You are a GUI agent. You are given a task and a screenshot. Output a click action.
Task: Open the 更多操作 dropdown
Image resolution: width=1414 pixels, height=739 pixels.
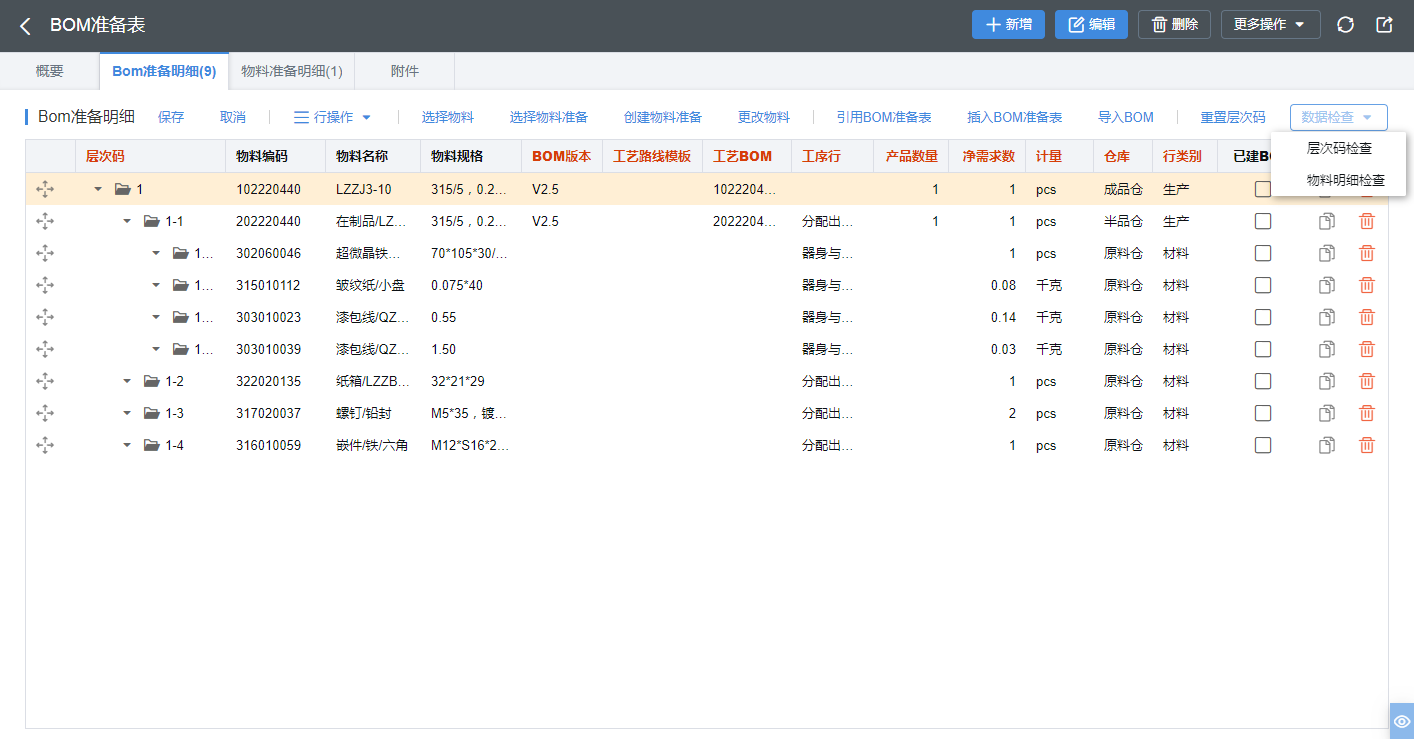tap(1270, 25)
